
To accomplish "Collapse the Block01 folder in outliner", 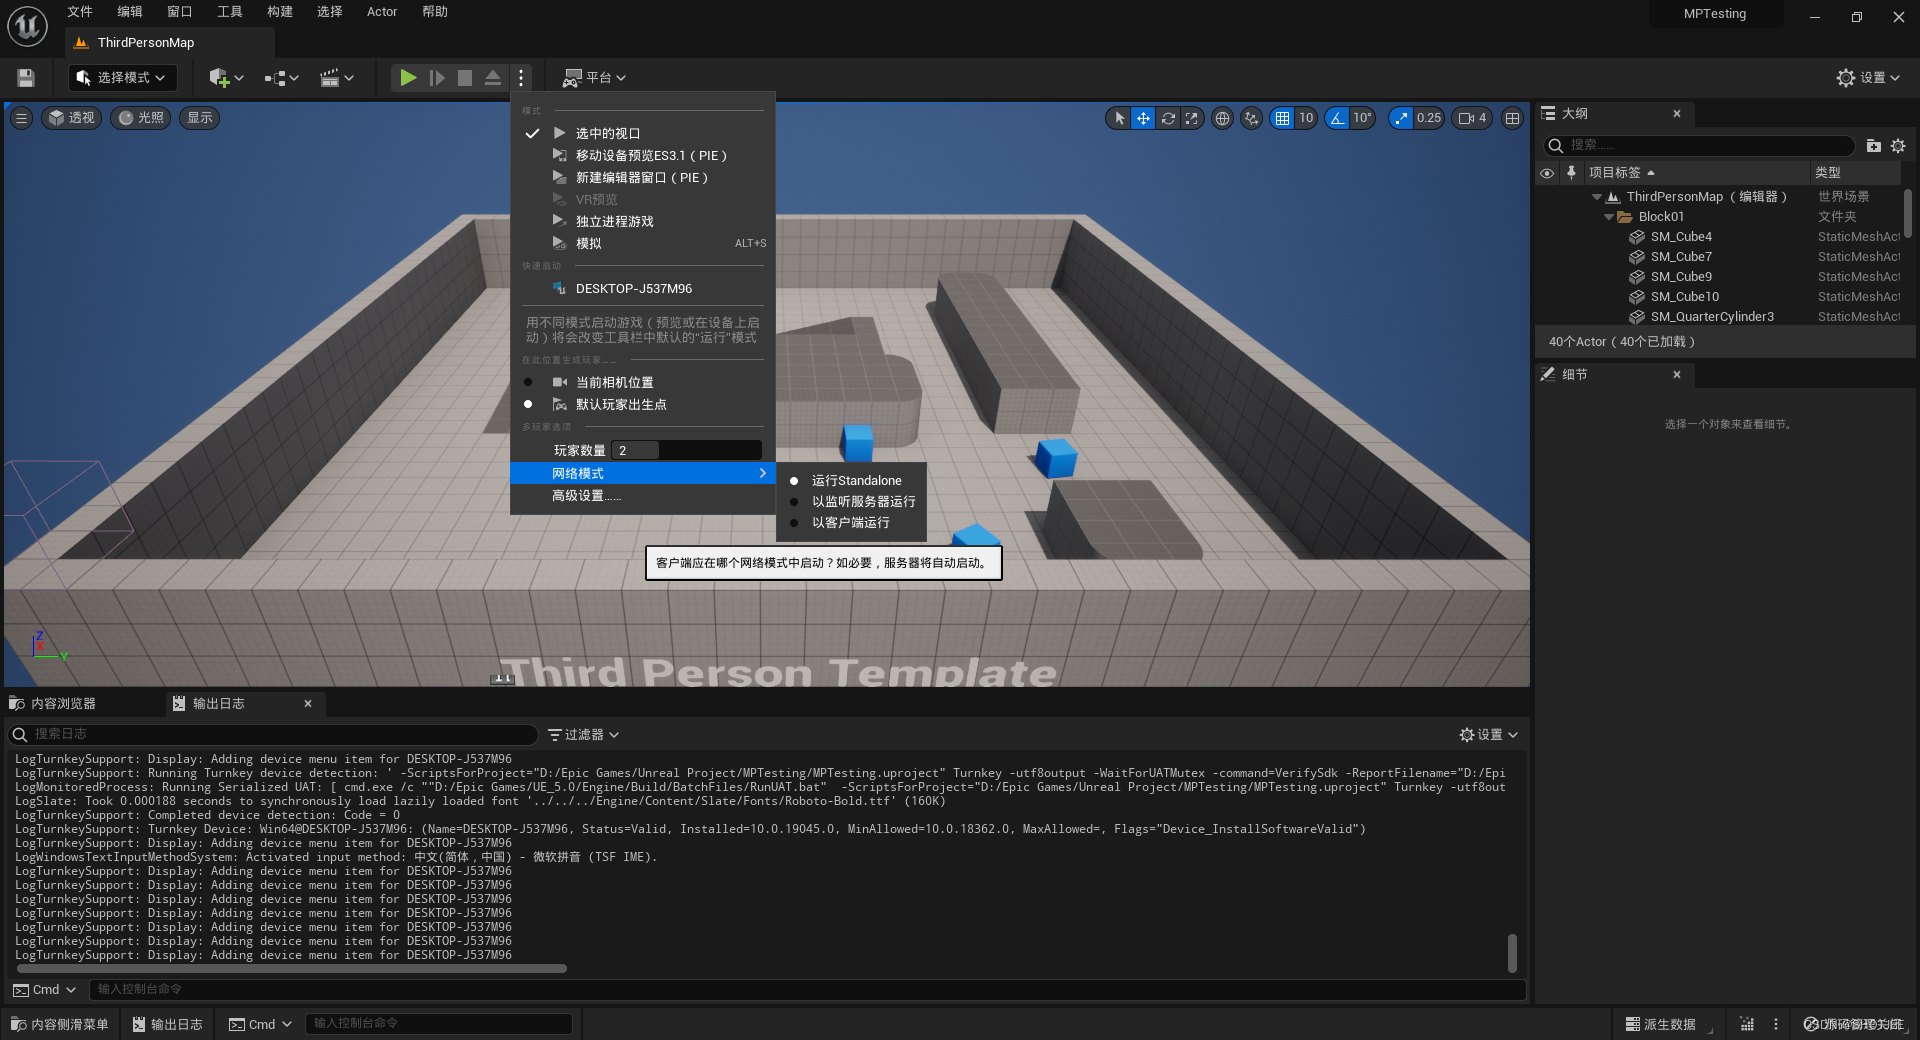I will (1609, 217).
